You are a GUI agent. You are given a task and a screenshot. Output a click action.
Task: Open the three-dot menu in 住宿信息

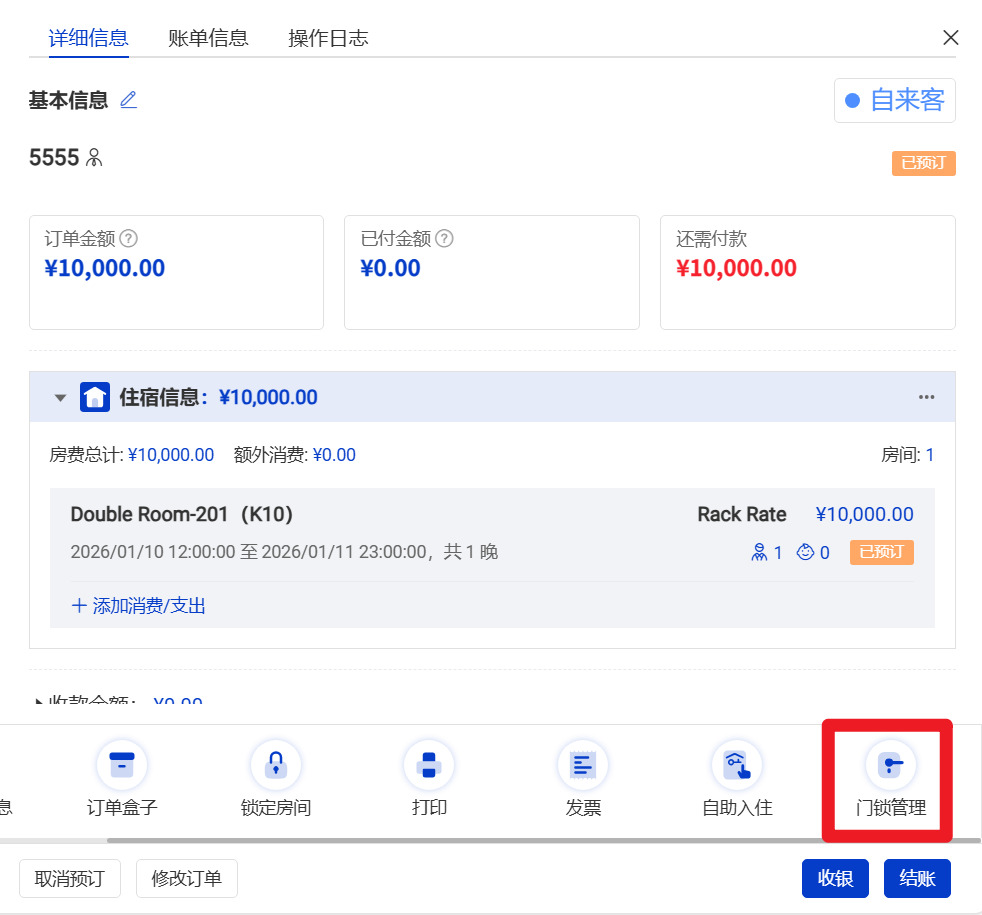point(927,397)
